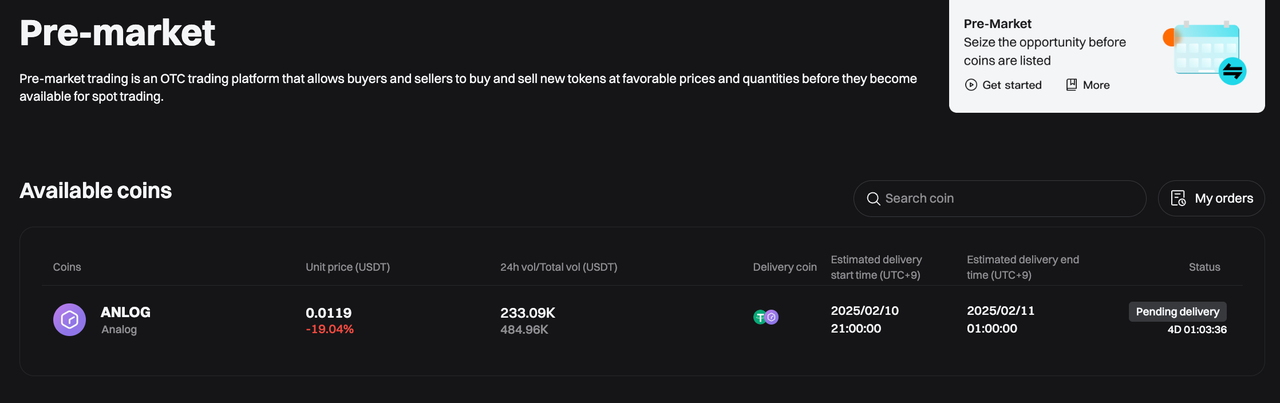Click the ANLOG purple coin logo
Screen dimensions: 1280x403
(x=70, y=320)
